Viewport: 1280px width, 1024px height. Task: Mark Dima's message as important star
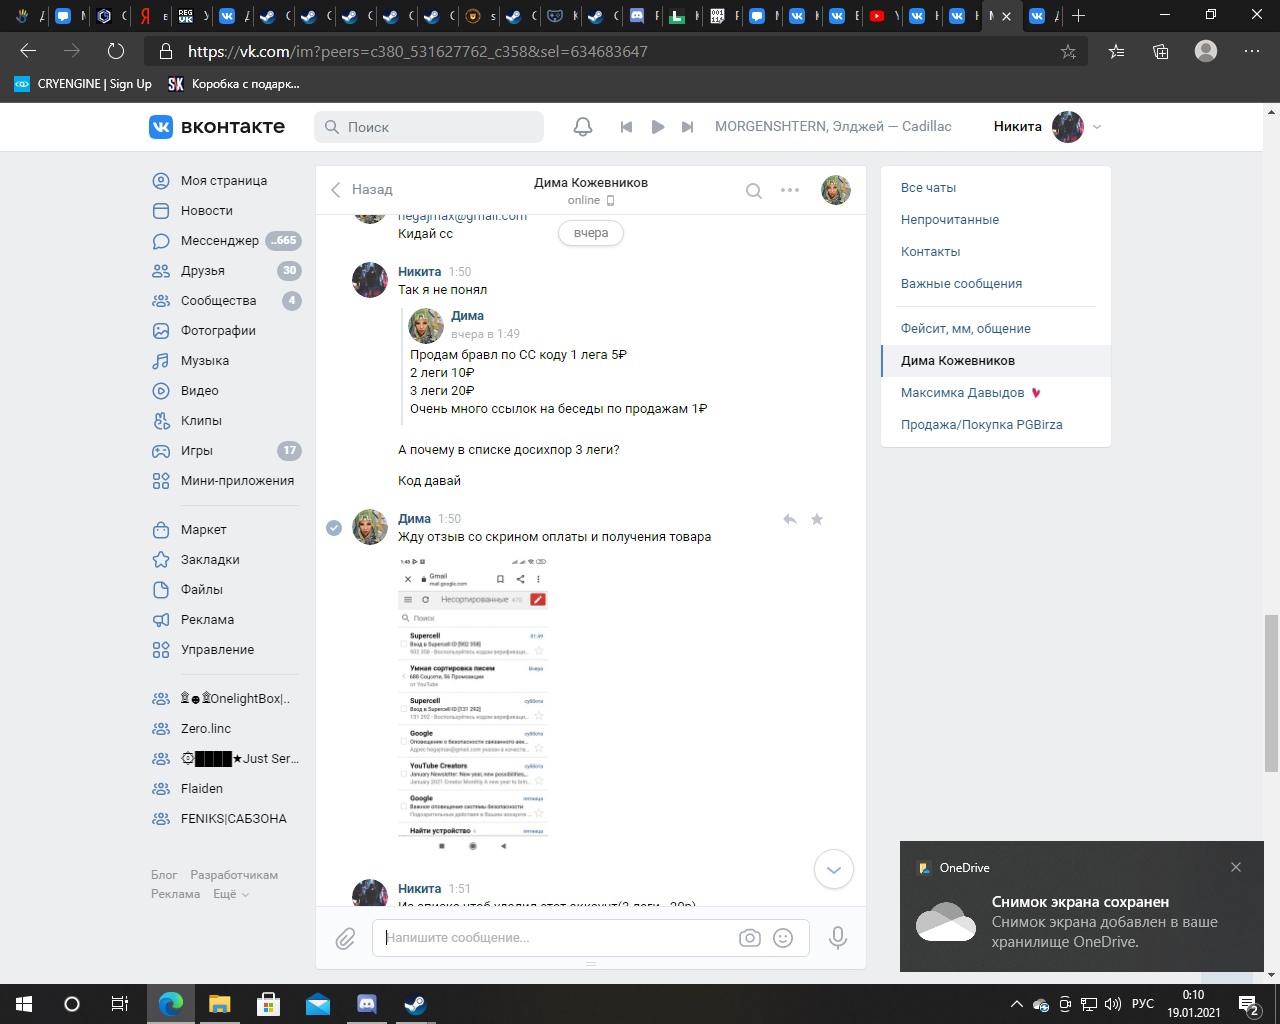(x=817, y=519)
